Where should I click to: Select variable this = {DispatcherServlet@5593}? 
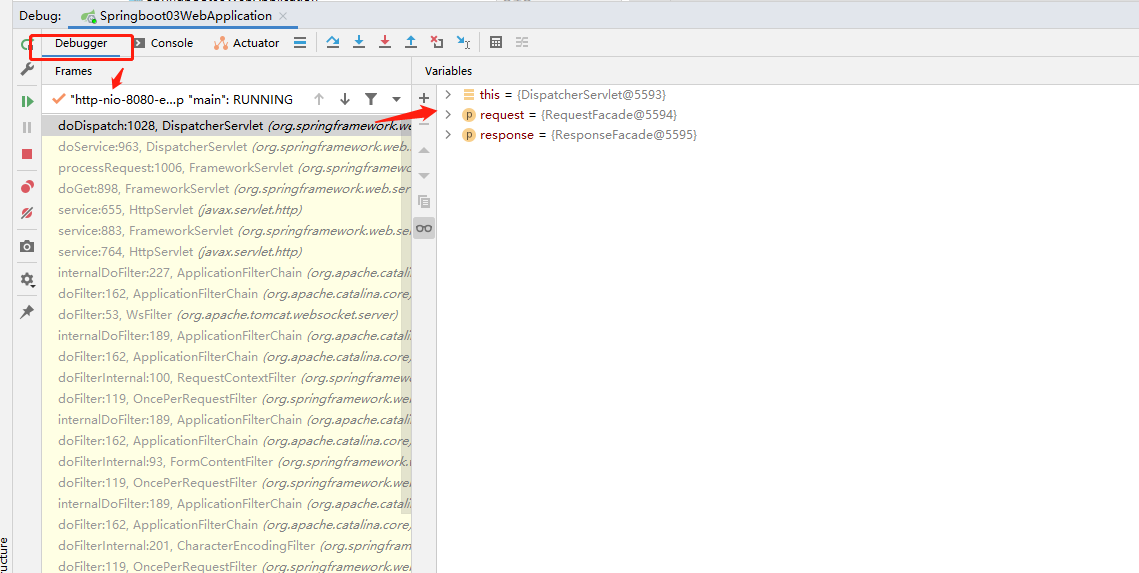[x=572, y=94]
